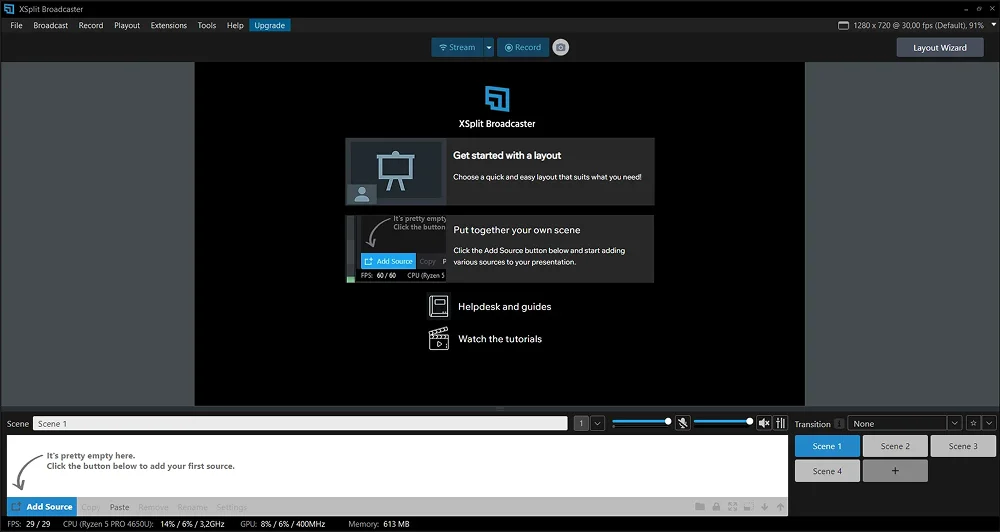The image size is (1000, 532).
Task: Click the source folder group icon
Action: tap(700, 506)
